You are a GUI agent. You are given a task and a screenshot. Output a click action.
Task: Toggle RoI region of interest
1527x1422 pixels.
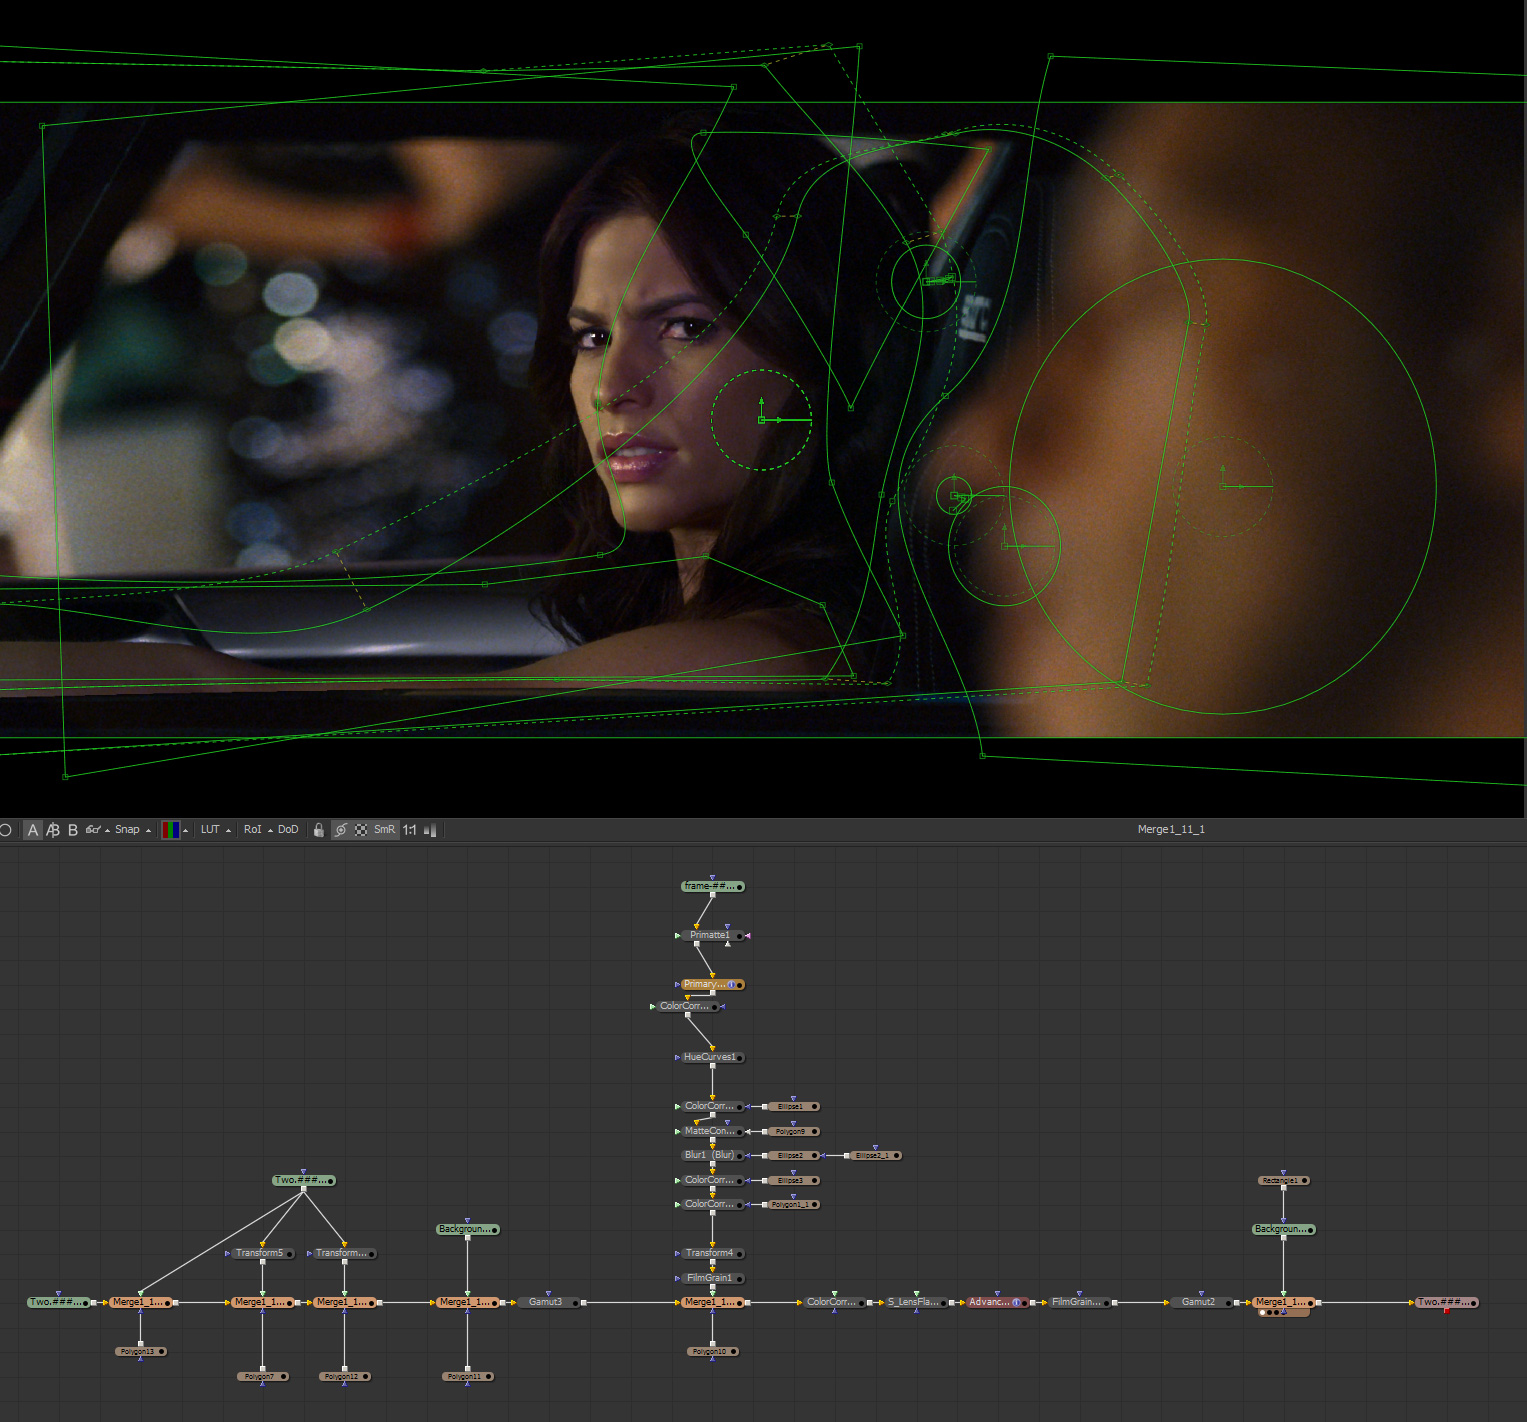[x=253, y=830]
